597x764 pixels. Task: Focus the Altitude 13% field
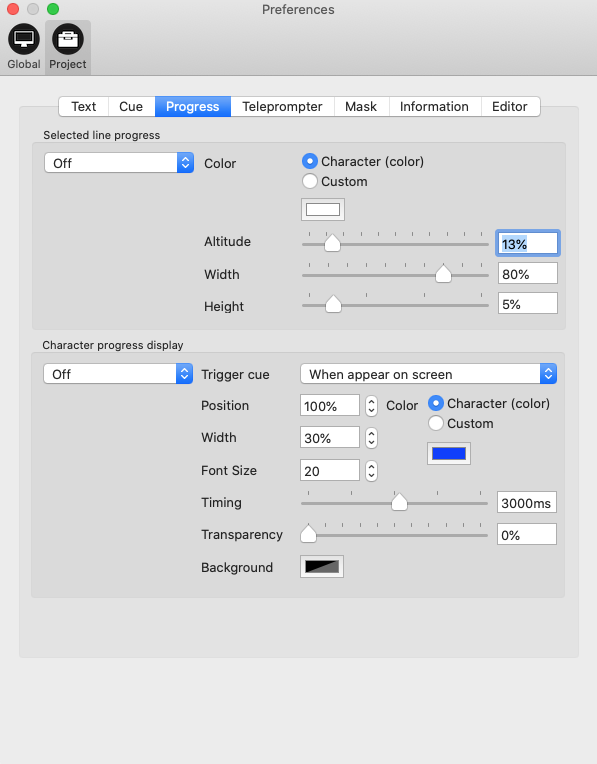click(528, 244)
